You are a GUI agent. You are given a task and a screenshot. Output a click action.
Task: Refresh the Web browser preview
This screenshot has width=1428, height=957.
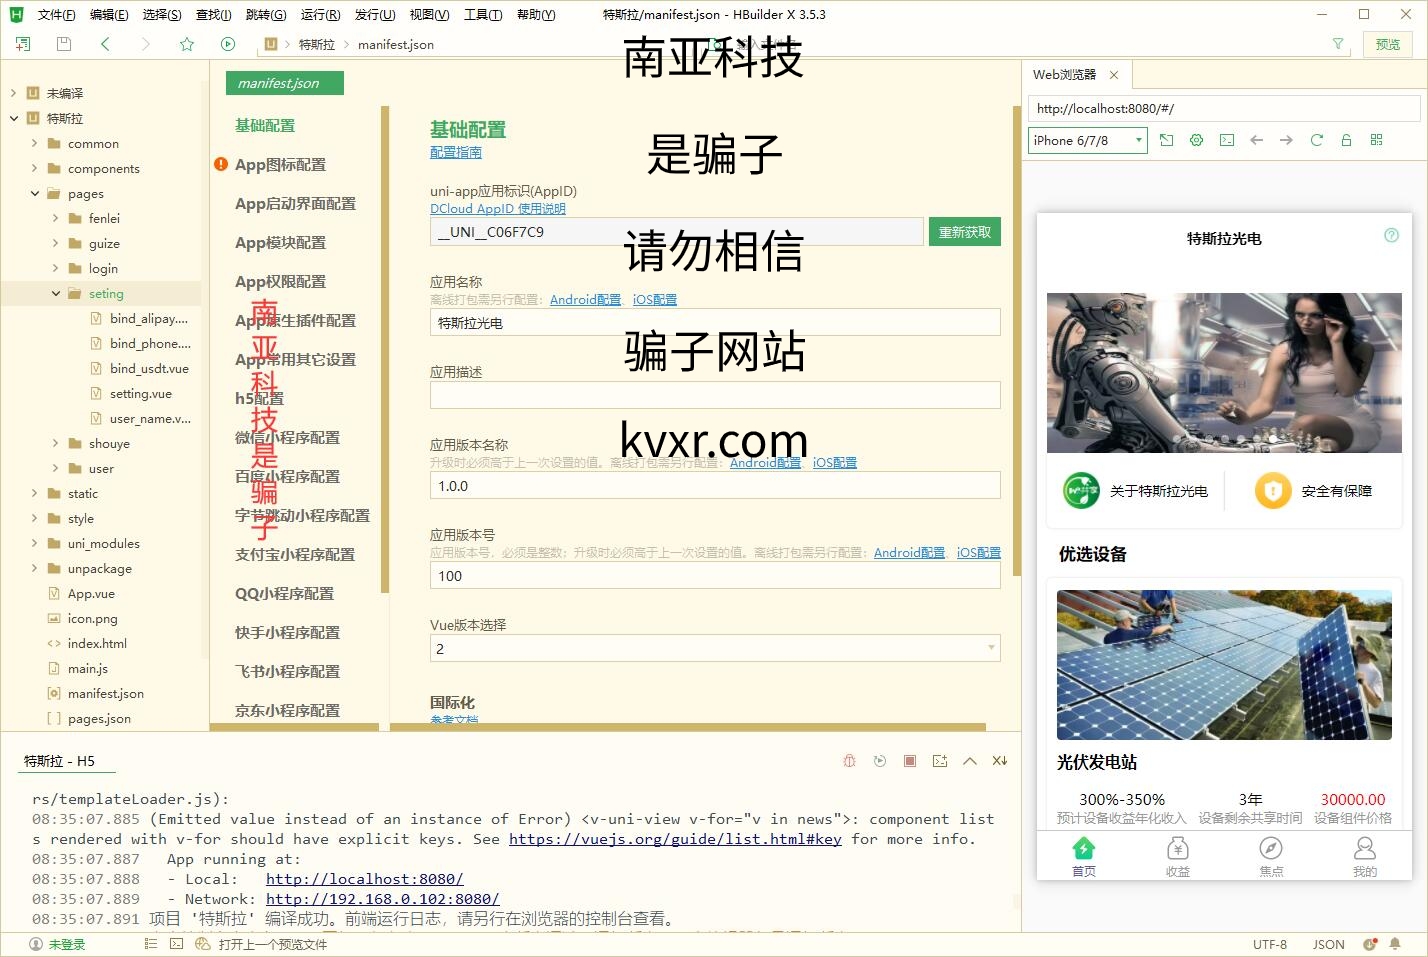pyautogui.click(x=1317, y=140)
